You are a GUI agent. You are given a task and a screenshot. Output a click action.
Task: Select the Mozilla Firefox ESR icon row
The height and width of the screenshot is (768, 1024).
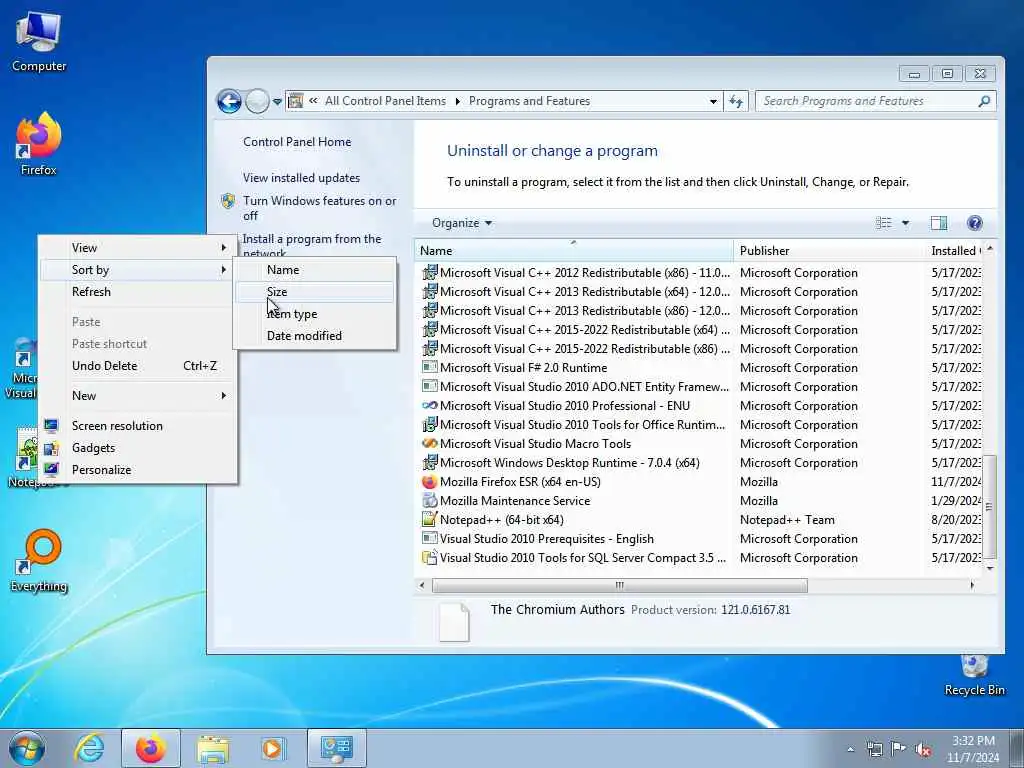point(429,482)
